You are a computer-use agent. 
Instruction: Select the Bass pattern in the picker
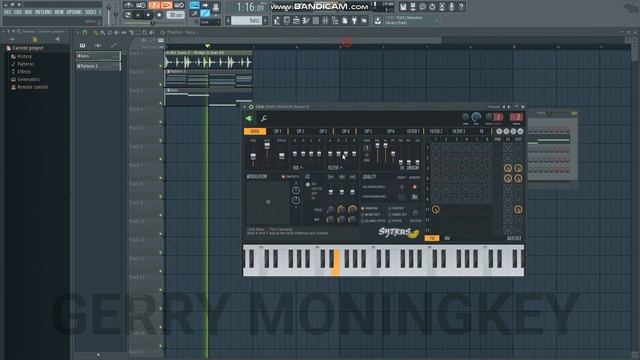98,56
